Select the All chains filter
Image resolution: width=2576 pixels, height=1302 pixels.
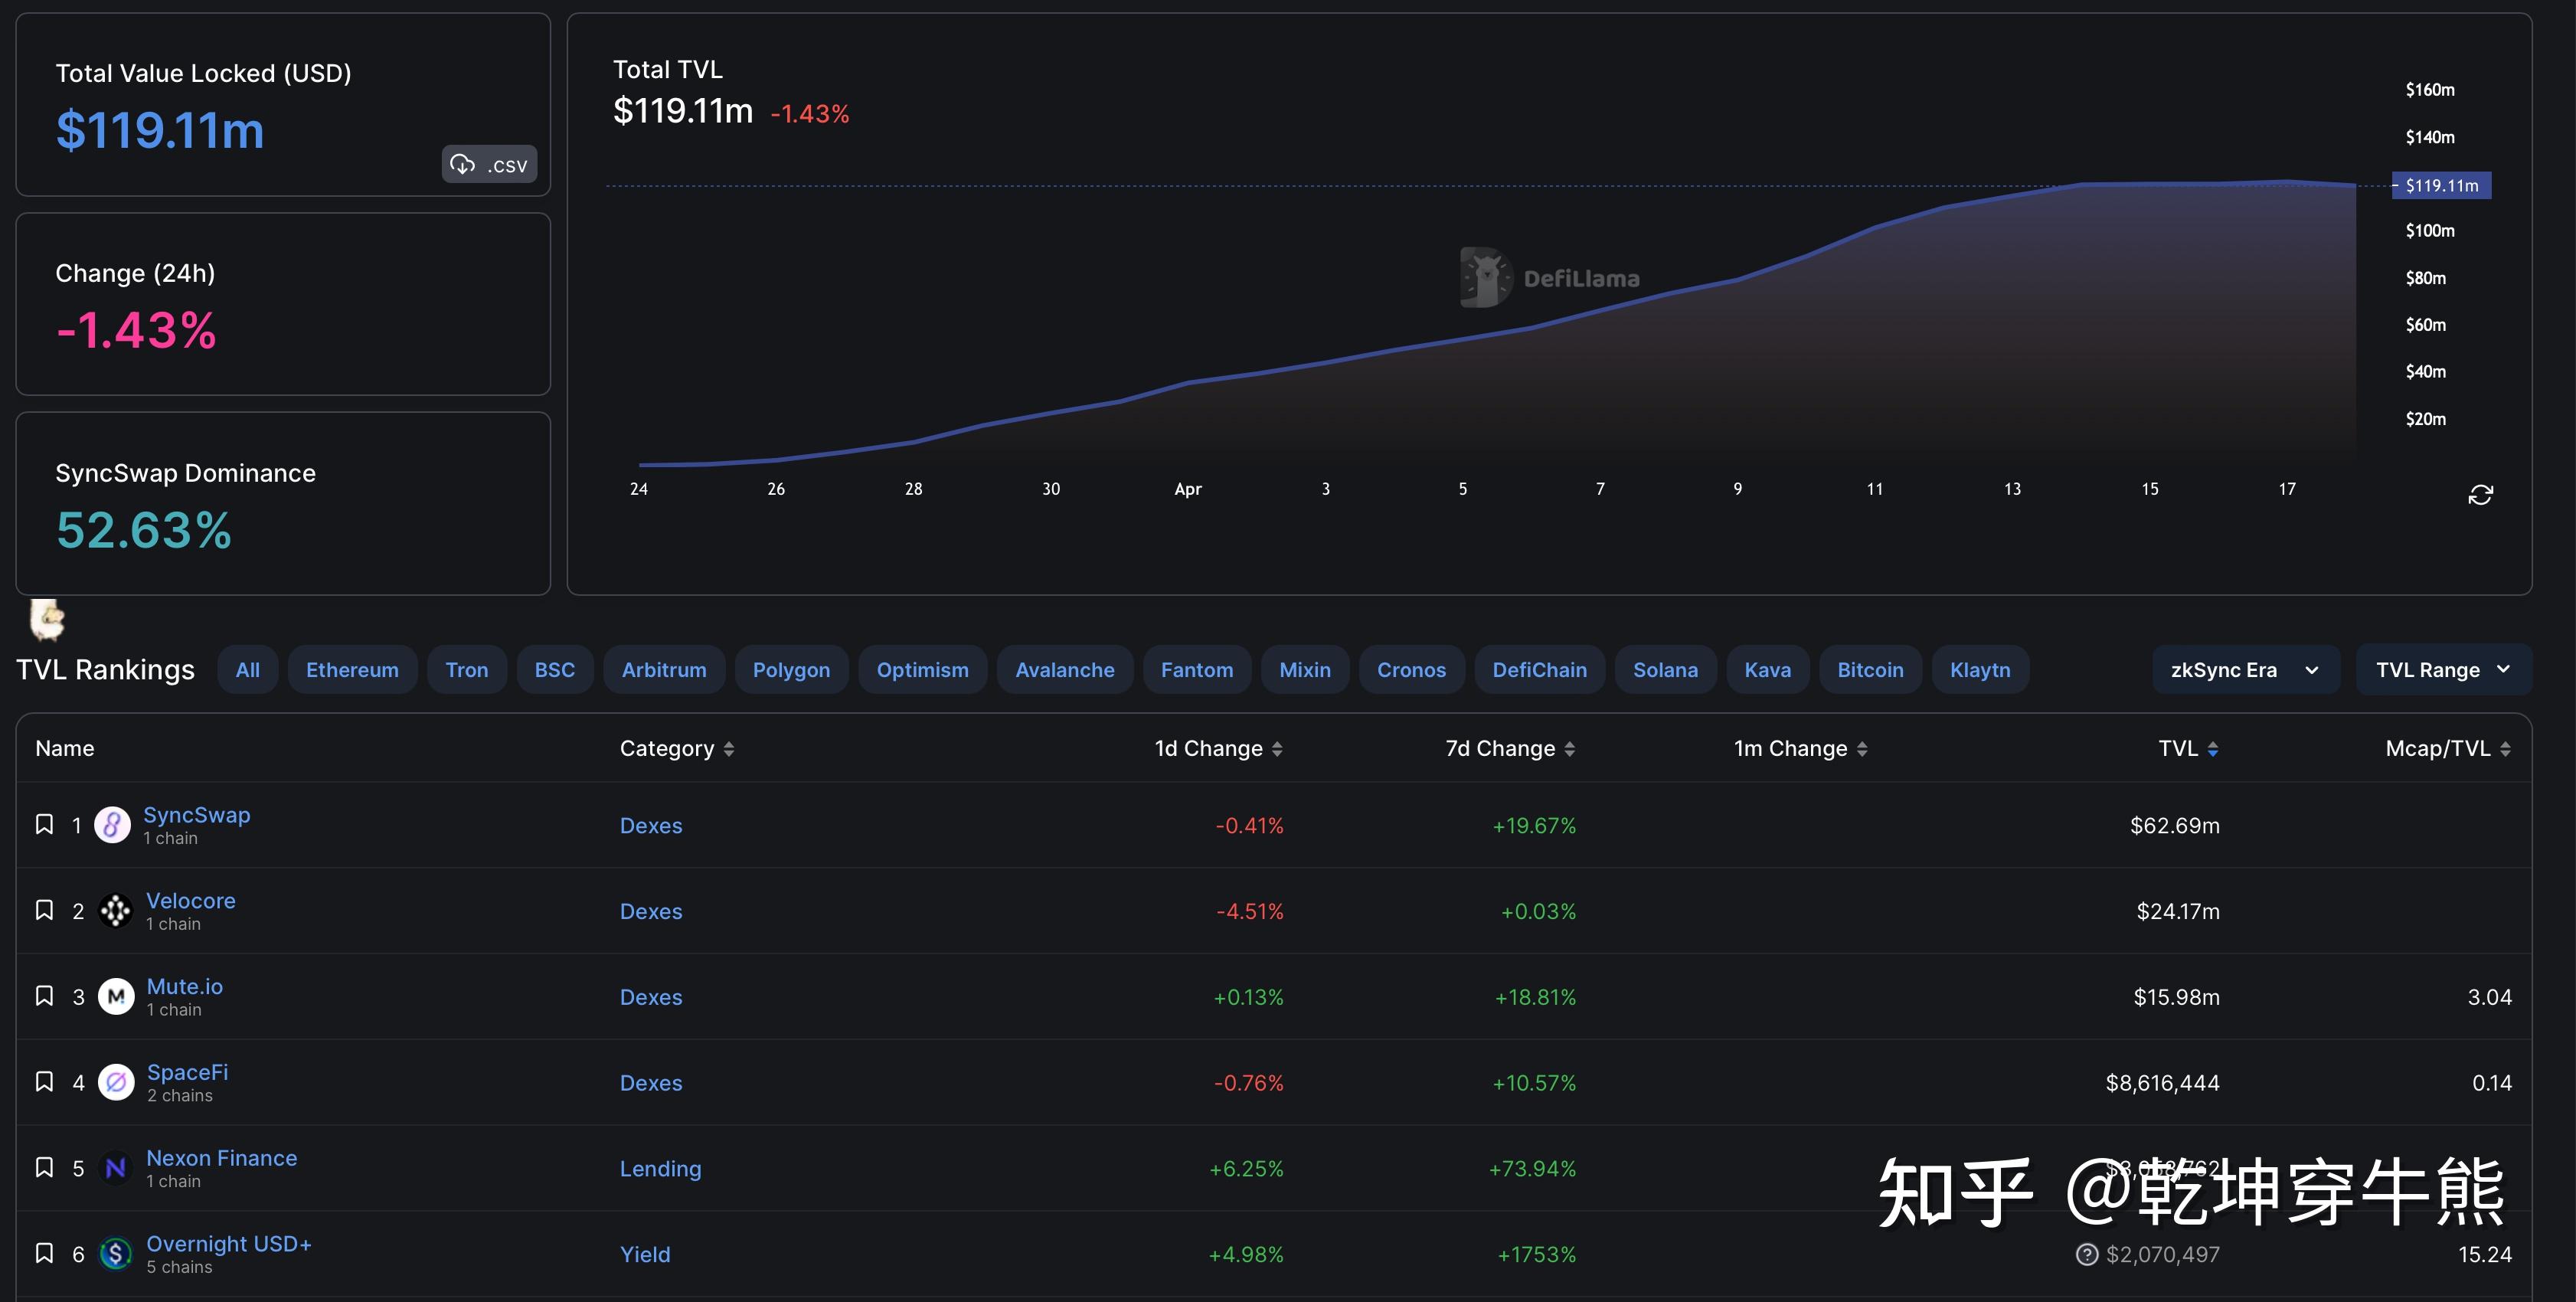pyautogui.click(x=247, y=670)
